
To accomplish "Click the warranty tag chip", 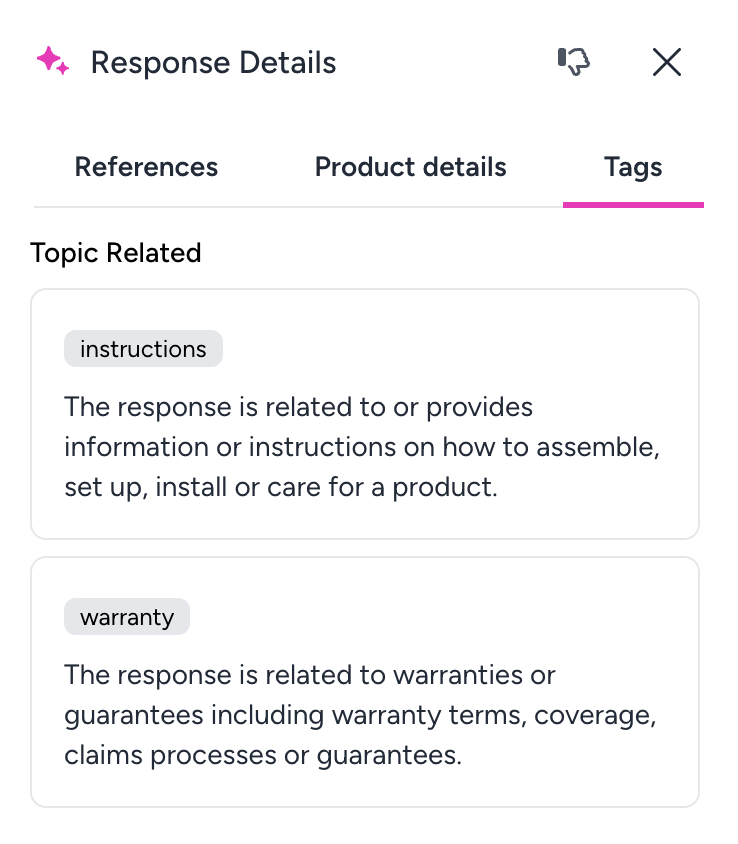I will [x=127, y=617].
